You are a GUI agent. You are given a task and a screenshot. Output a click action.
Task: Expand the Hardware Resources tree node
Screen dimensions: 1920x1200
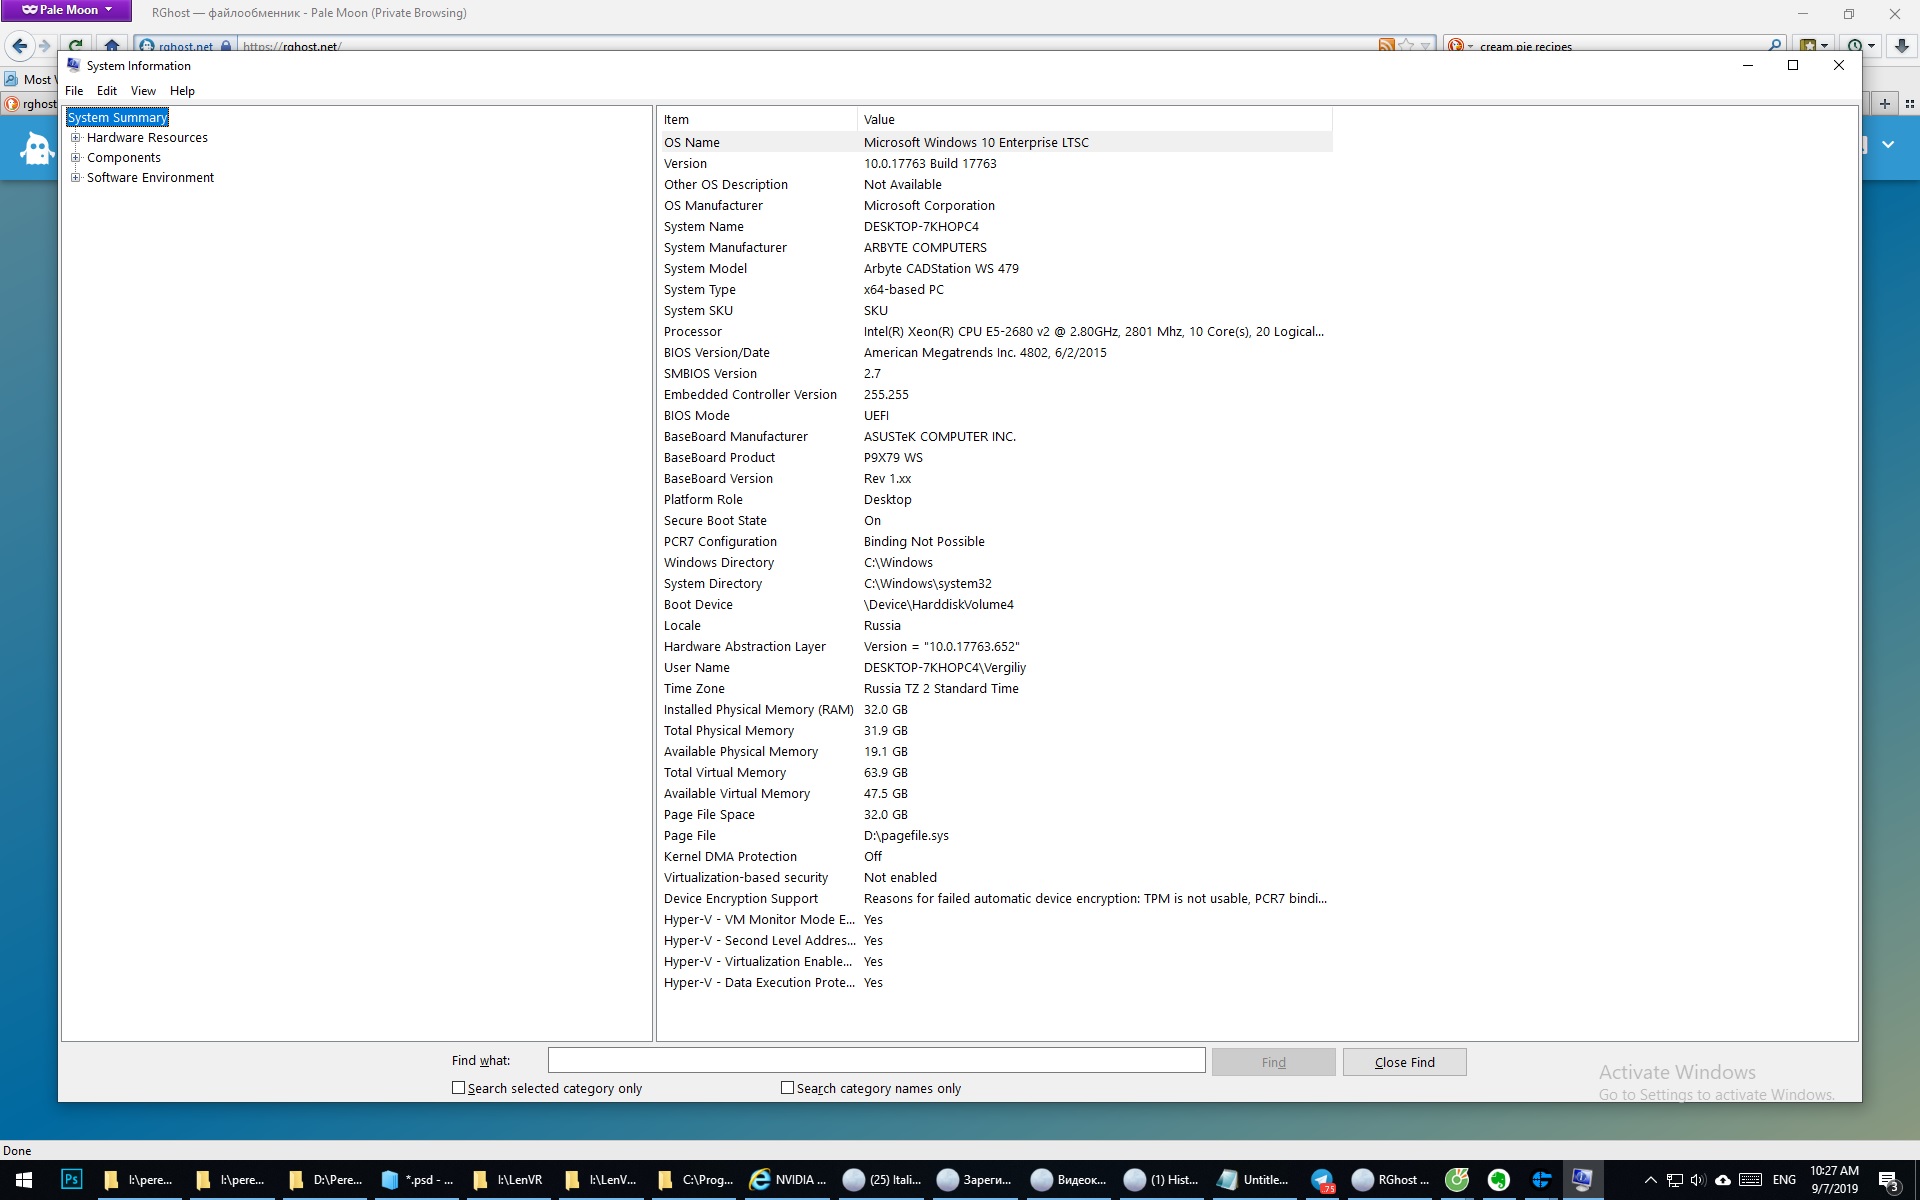pos(75,138)
